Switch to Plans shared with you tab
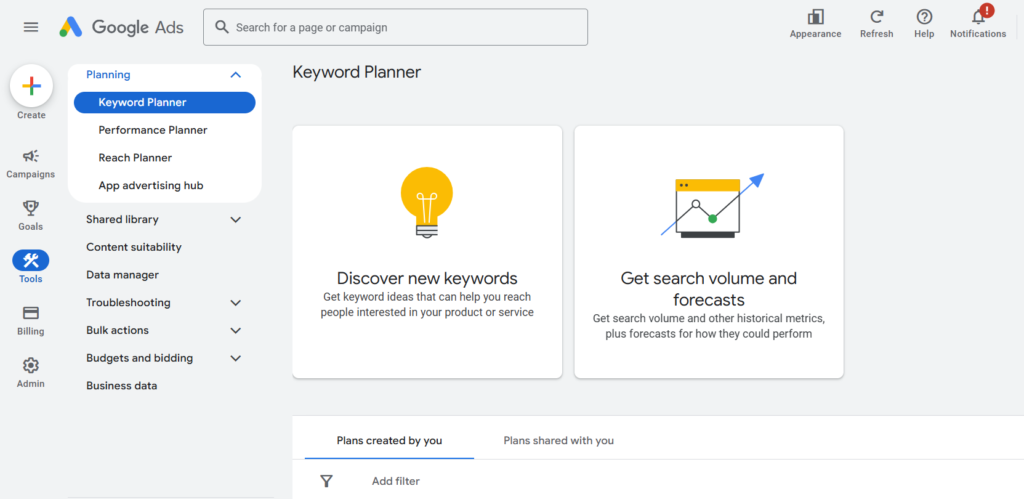Image resolution: width=1024 pixels, height=499 pixels. (558, 441)
